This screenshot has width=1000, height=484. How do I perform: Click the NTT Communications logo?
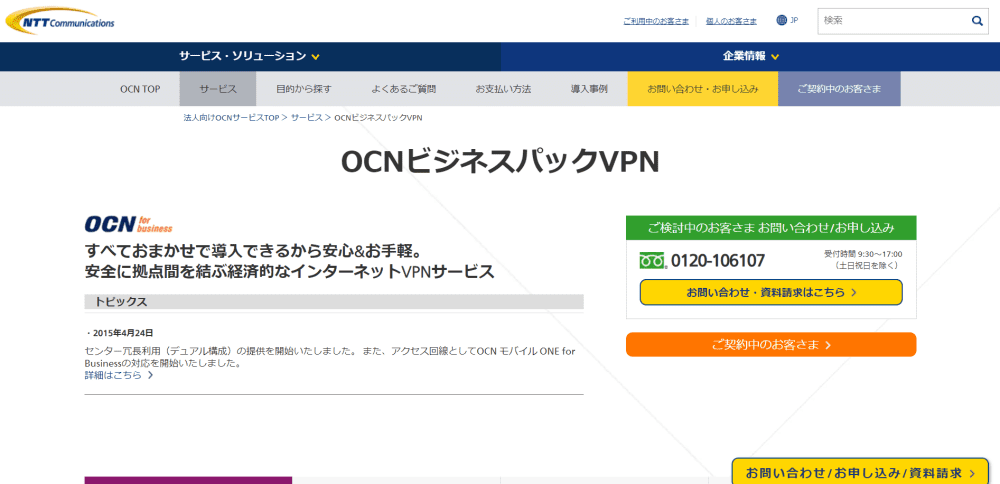pos(60,21)
